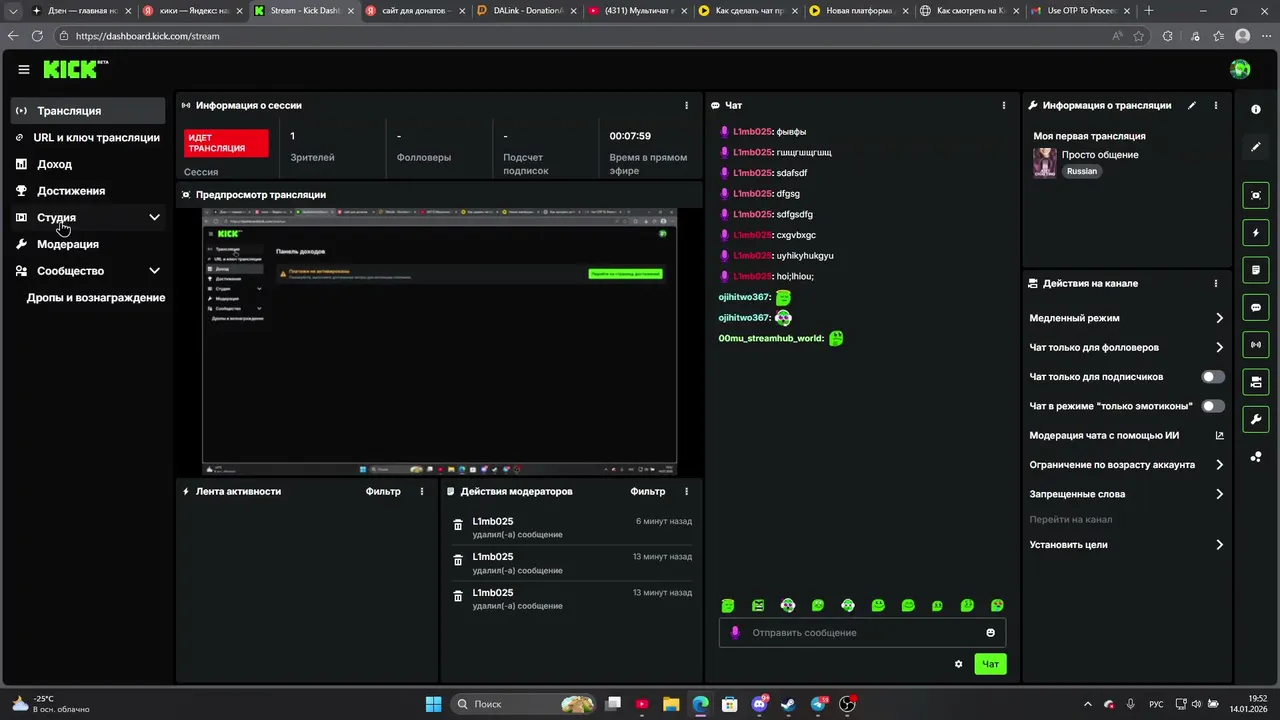Open OBS Studio from the taskbar
Screen dimensions: 1280x720
[848, 704]
